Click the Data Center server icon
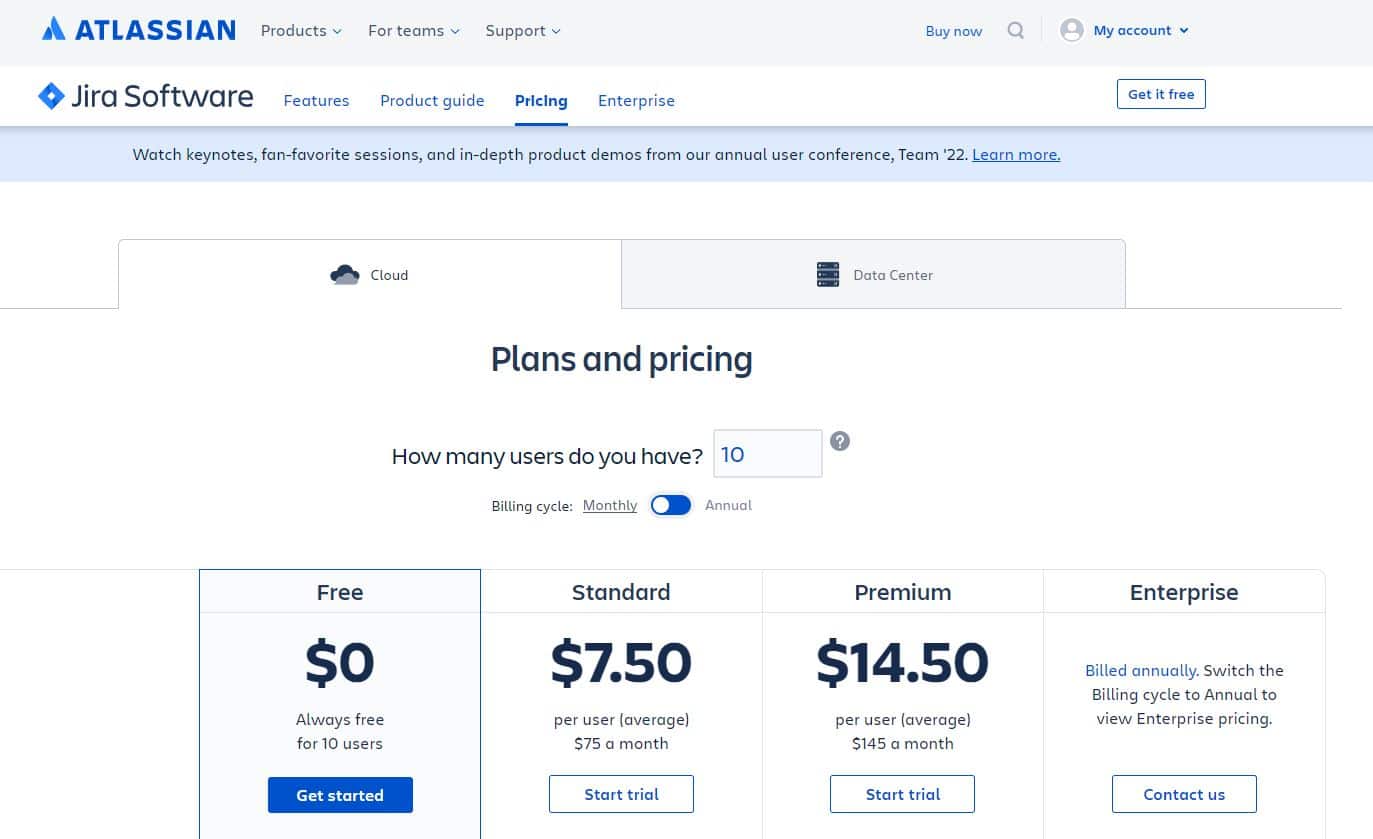The height and width of the screenshot is (839, 1373). click(x=828, y=275)
